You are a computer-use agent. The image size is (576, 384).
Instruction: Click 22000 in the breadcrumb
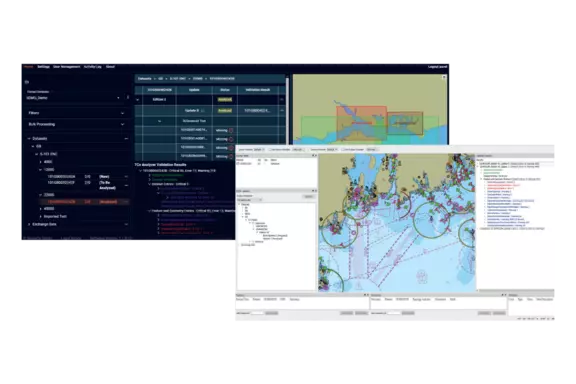[x=198, y=79]
